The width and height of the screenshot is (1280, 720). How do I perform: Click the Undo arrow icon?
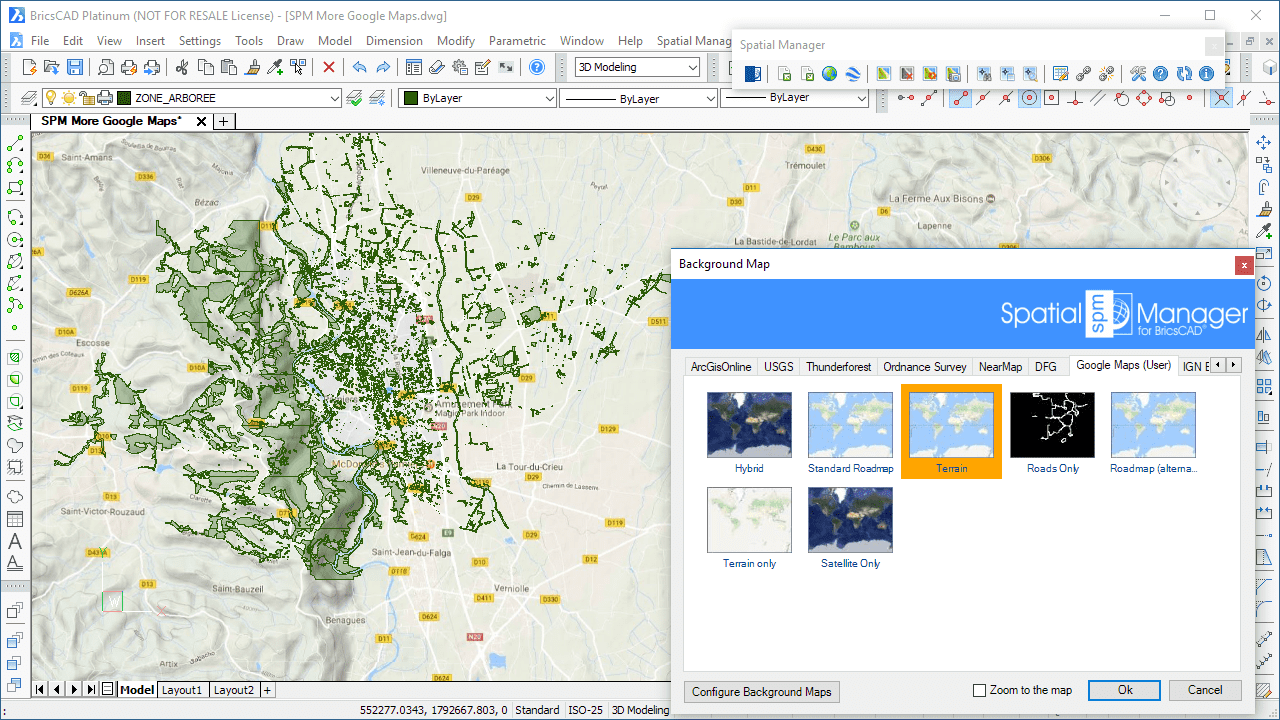point(359,67)
